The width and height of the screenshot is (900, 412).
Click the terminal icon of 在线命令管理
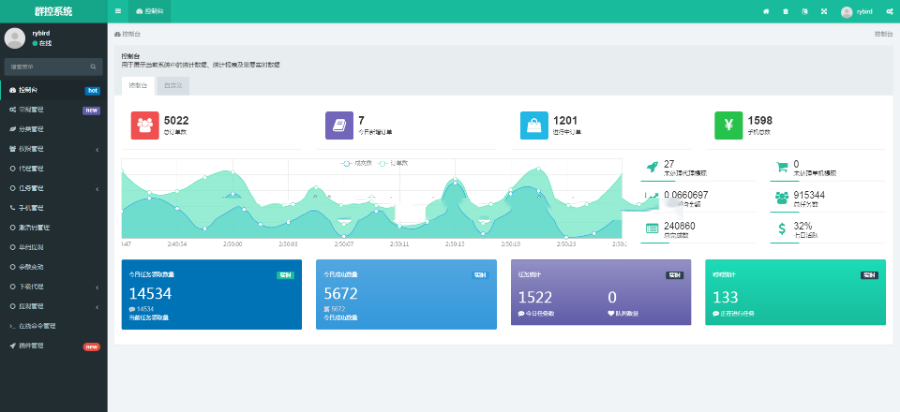click(13, 326)
